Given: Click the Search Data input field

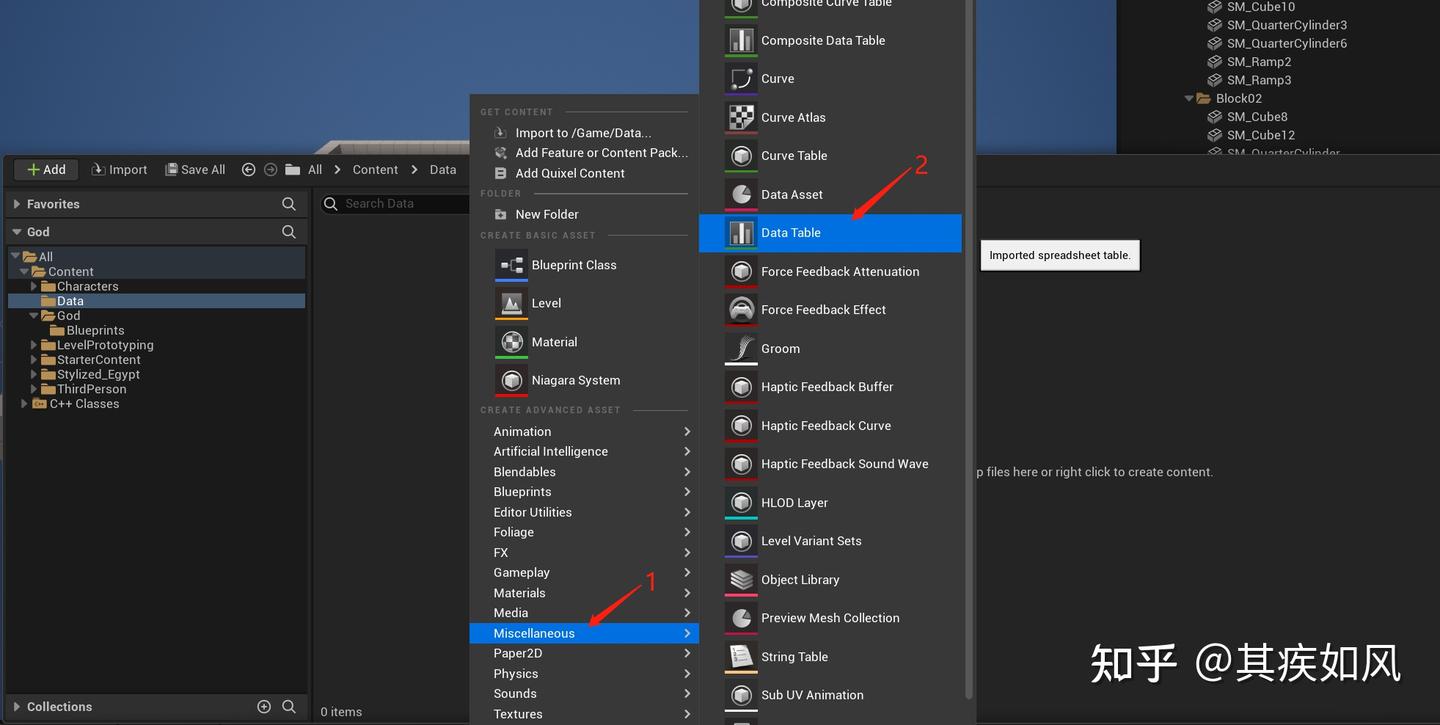Looking at the screenshot, I should click(396, 204).
